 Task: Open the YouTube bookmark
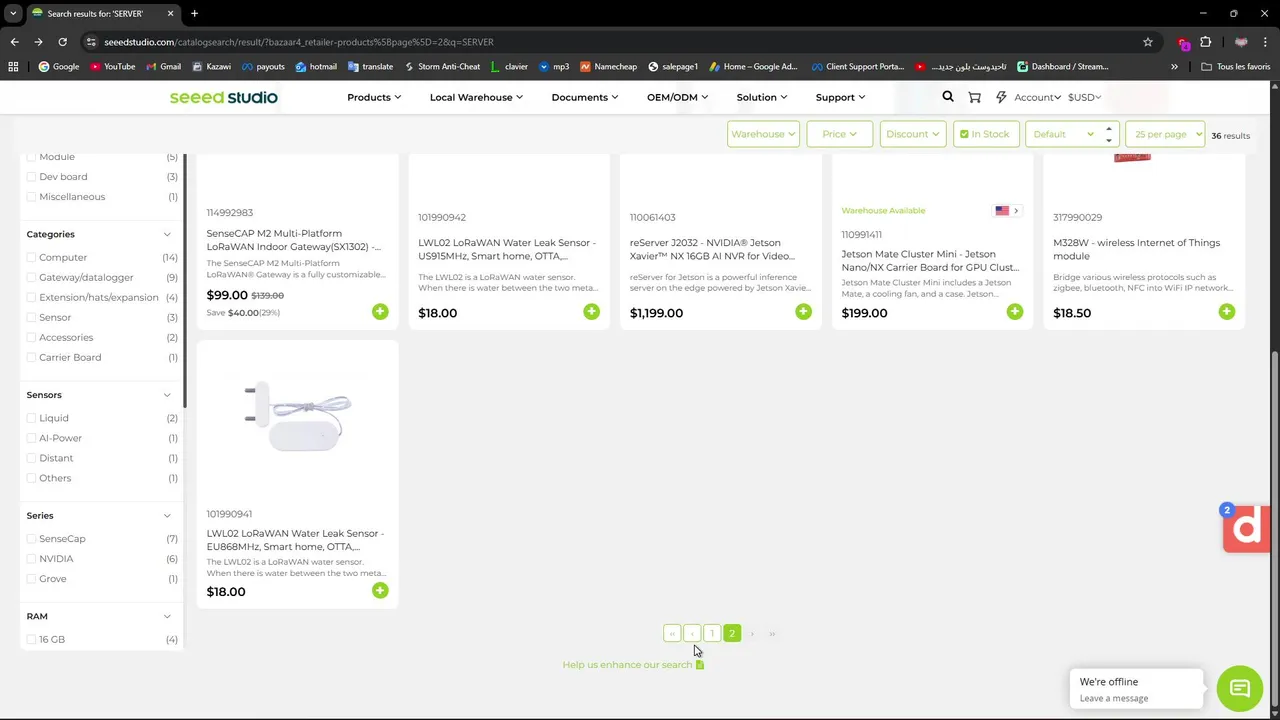tap(112, 67)
